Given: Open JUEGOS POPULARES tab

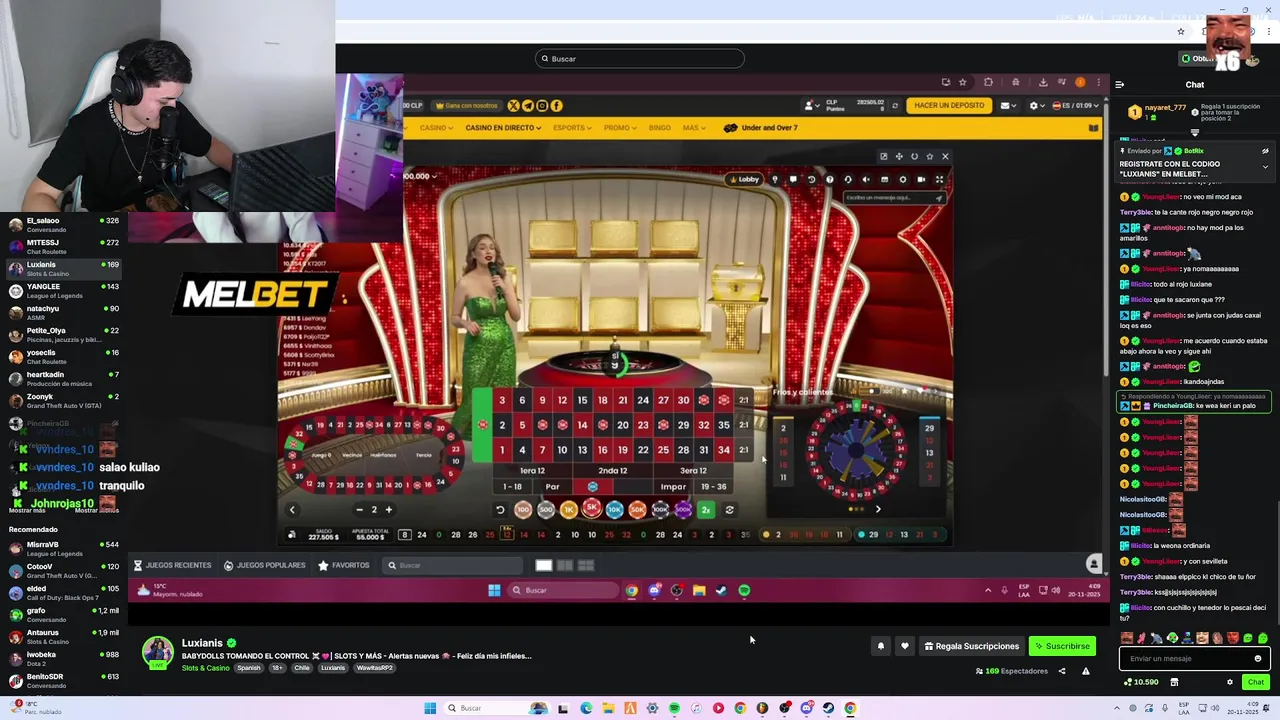Looking at the screenshot, I should click(265, 565).
